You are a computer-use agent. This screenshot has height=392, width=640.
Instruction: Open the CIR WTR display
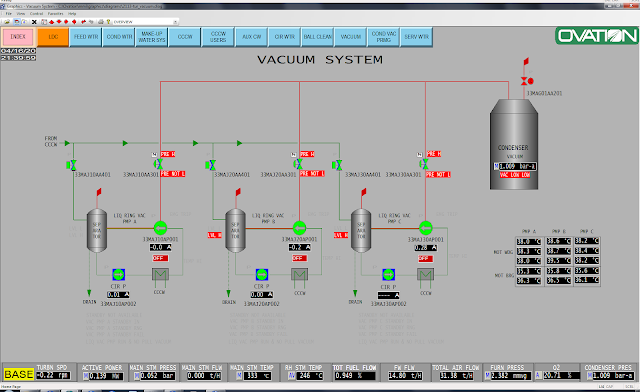tap(284, 37)
